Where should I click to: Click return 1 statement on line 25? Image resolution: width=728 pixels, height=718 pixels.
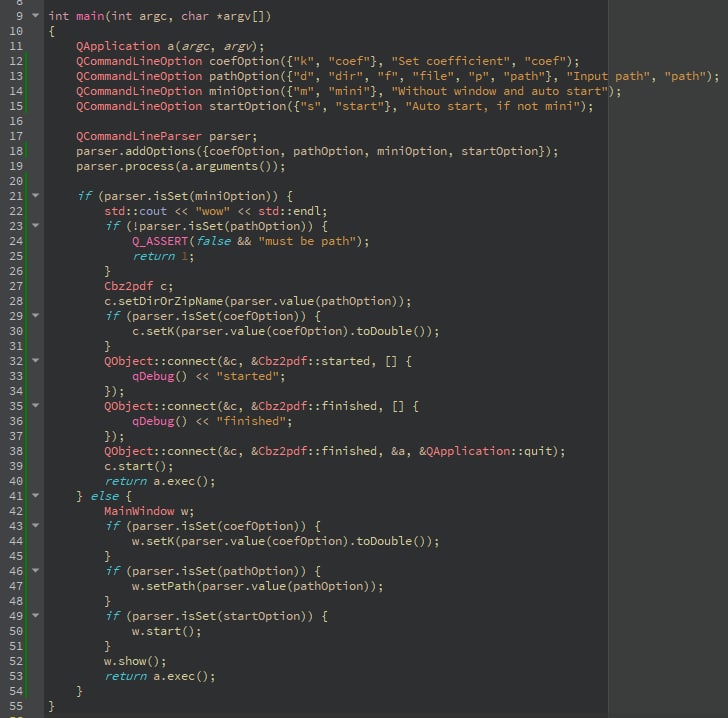(x=163, y=256)
